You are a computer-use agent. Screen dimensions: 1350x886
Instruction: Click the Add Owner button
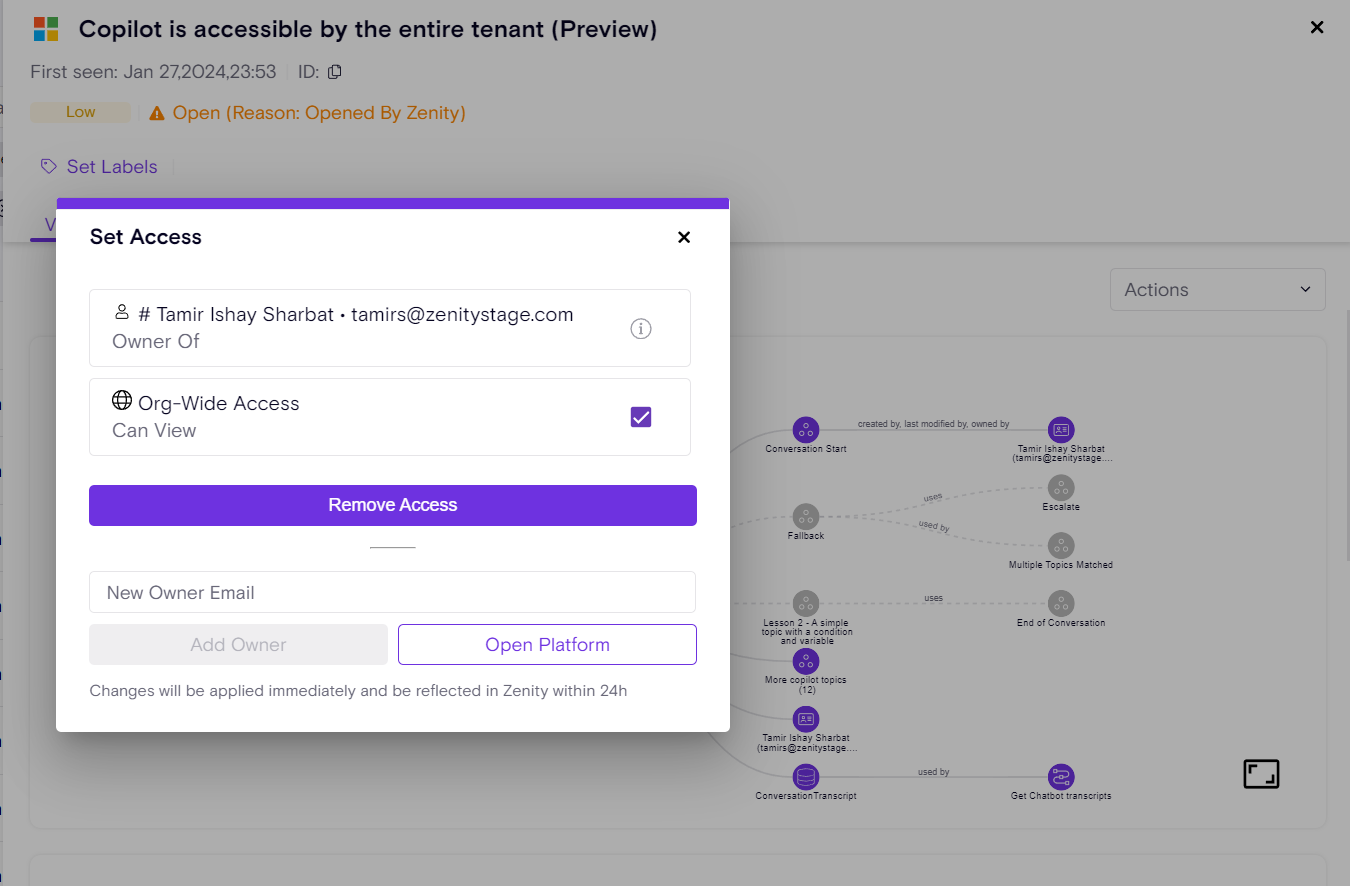coord(238,645)
